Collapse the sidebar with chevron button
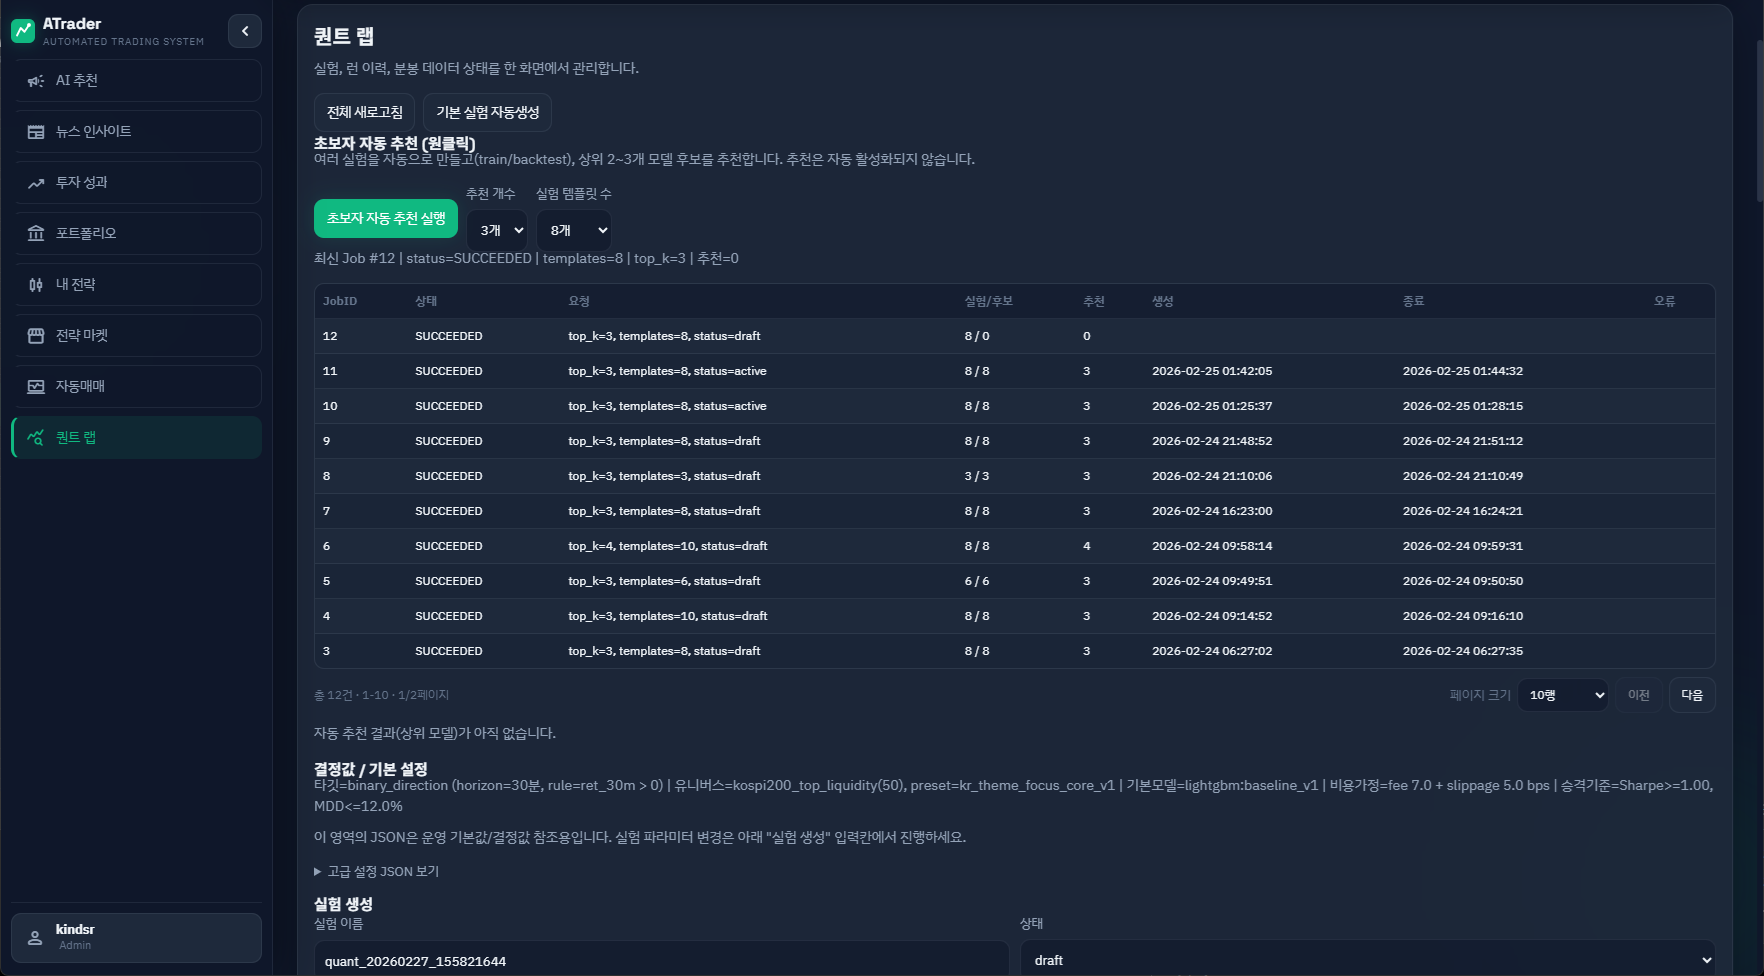This screenshot has width=1764, height=976. 245,31
